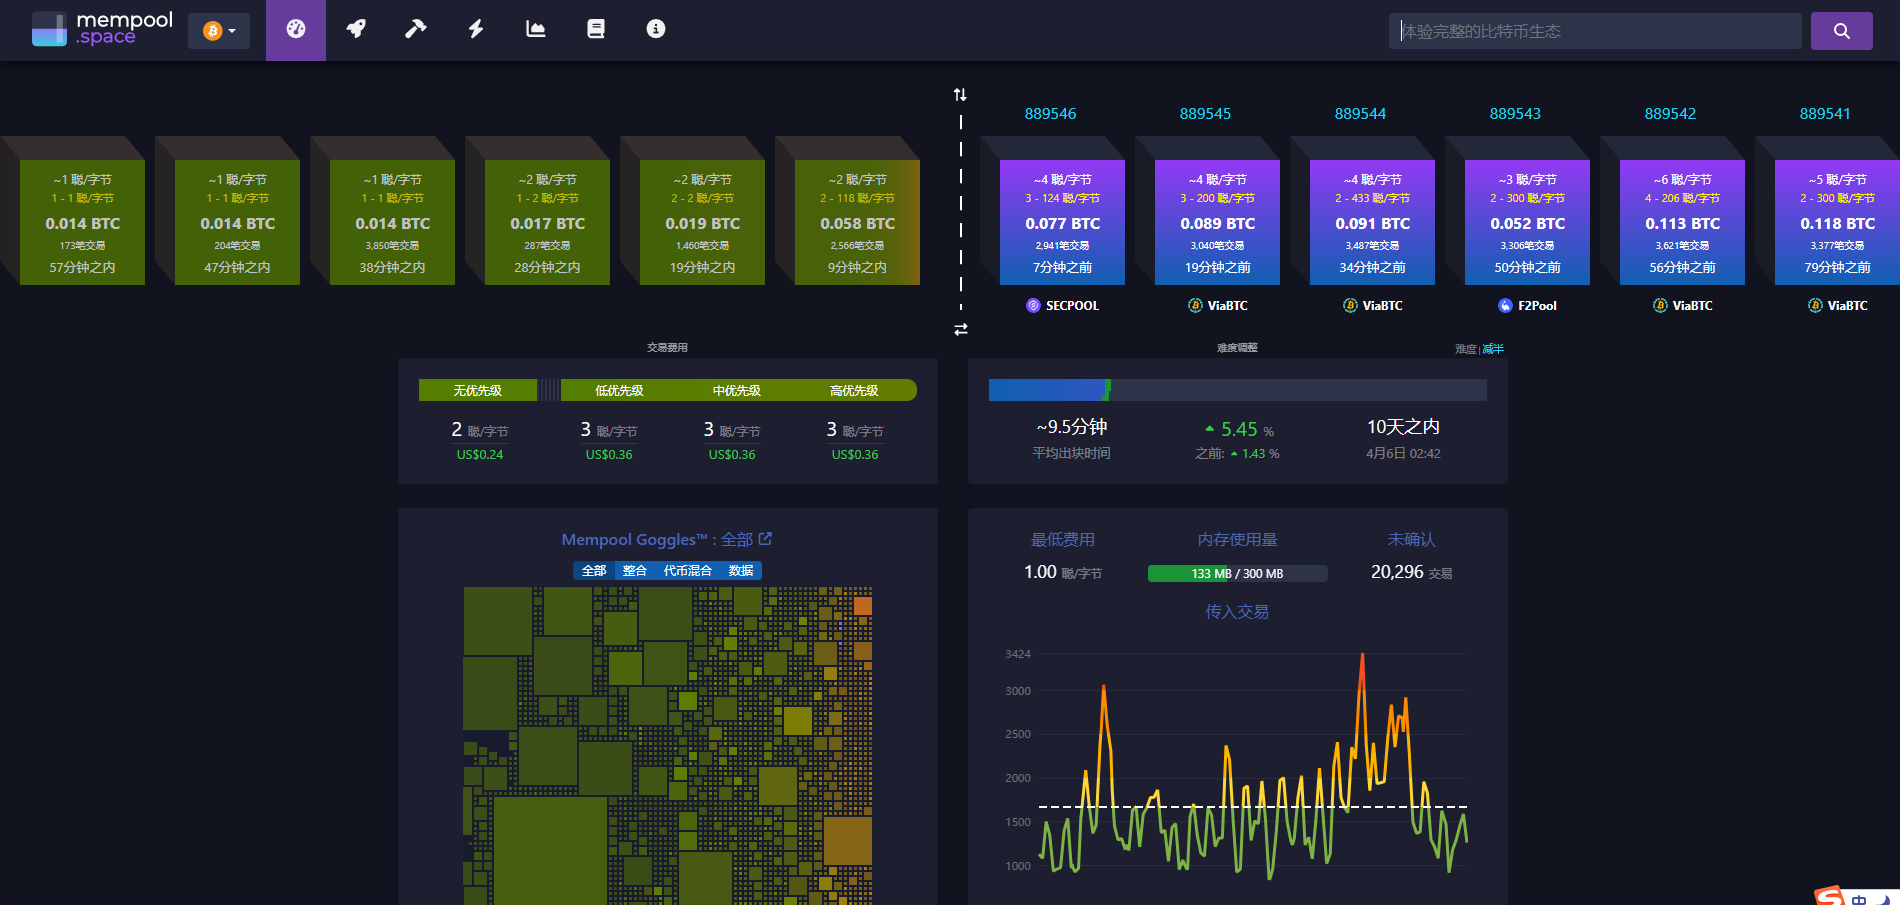Click the horizontal swap arrows icon
This screenshot has width=1900, height=905.
(960, 327)
